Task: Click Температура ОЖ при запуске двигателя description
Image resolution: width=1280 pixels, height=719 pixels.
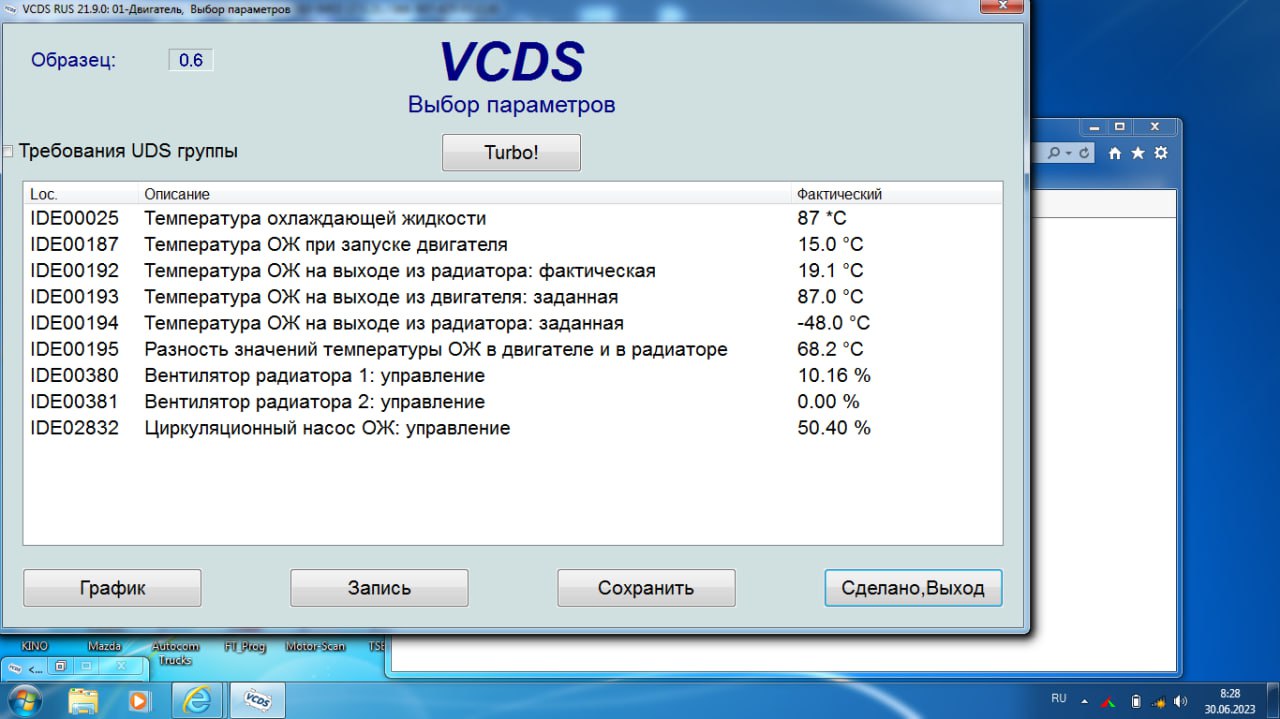Action: (326, 244)
